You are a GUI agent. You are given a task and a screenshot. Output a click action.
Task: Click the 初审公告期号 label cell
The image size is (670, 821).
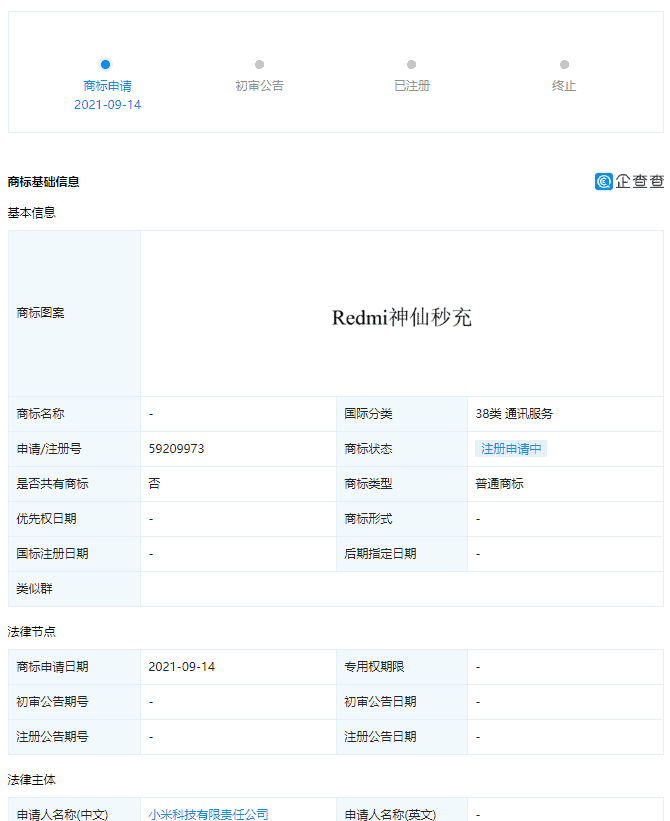pos(74,702)
